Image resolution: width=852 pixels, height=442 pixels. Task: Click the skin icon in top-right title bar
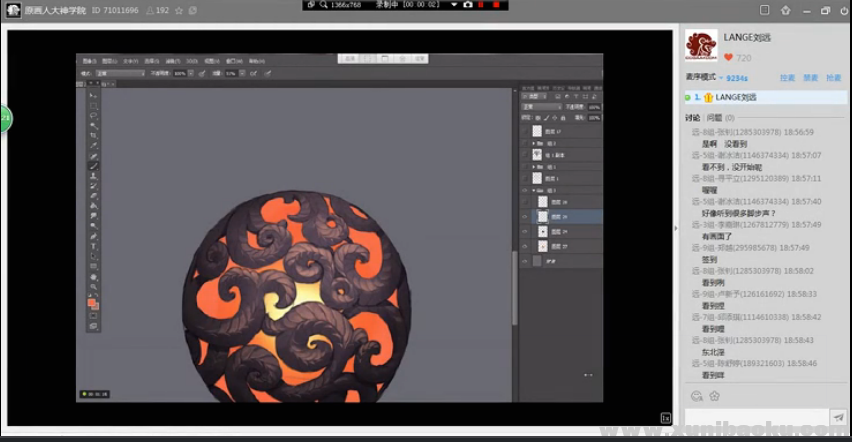tap(785, 10)
